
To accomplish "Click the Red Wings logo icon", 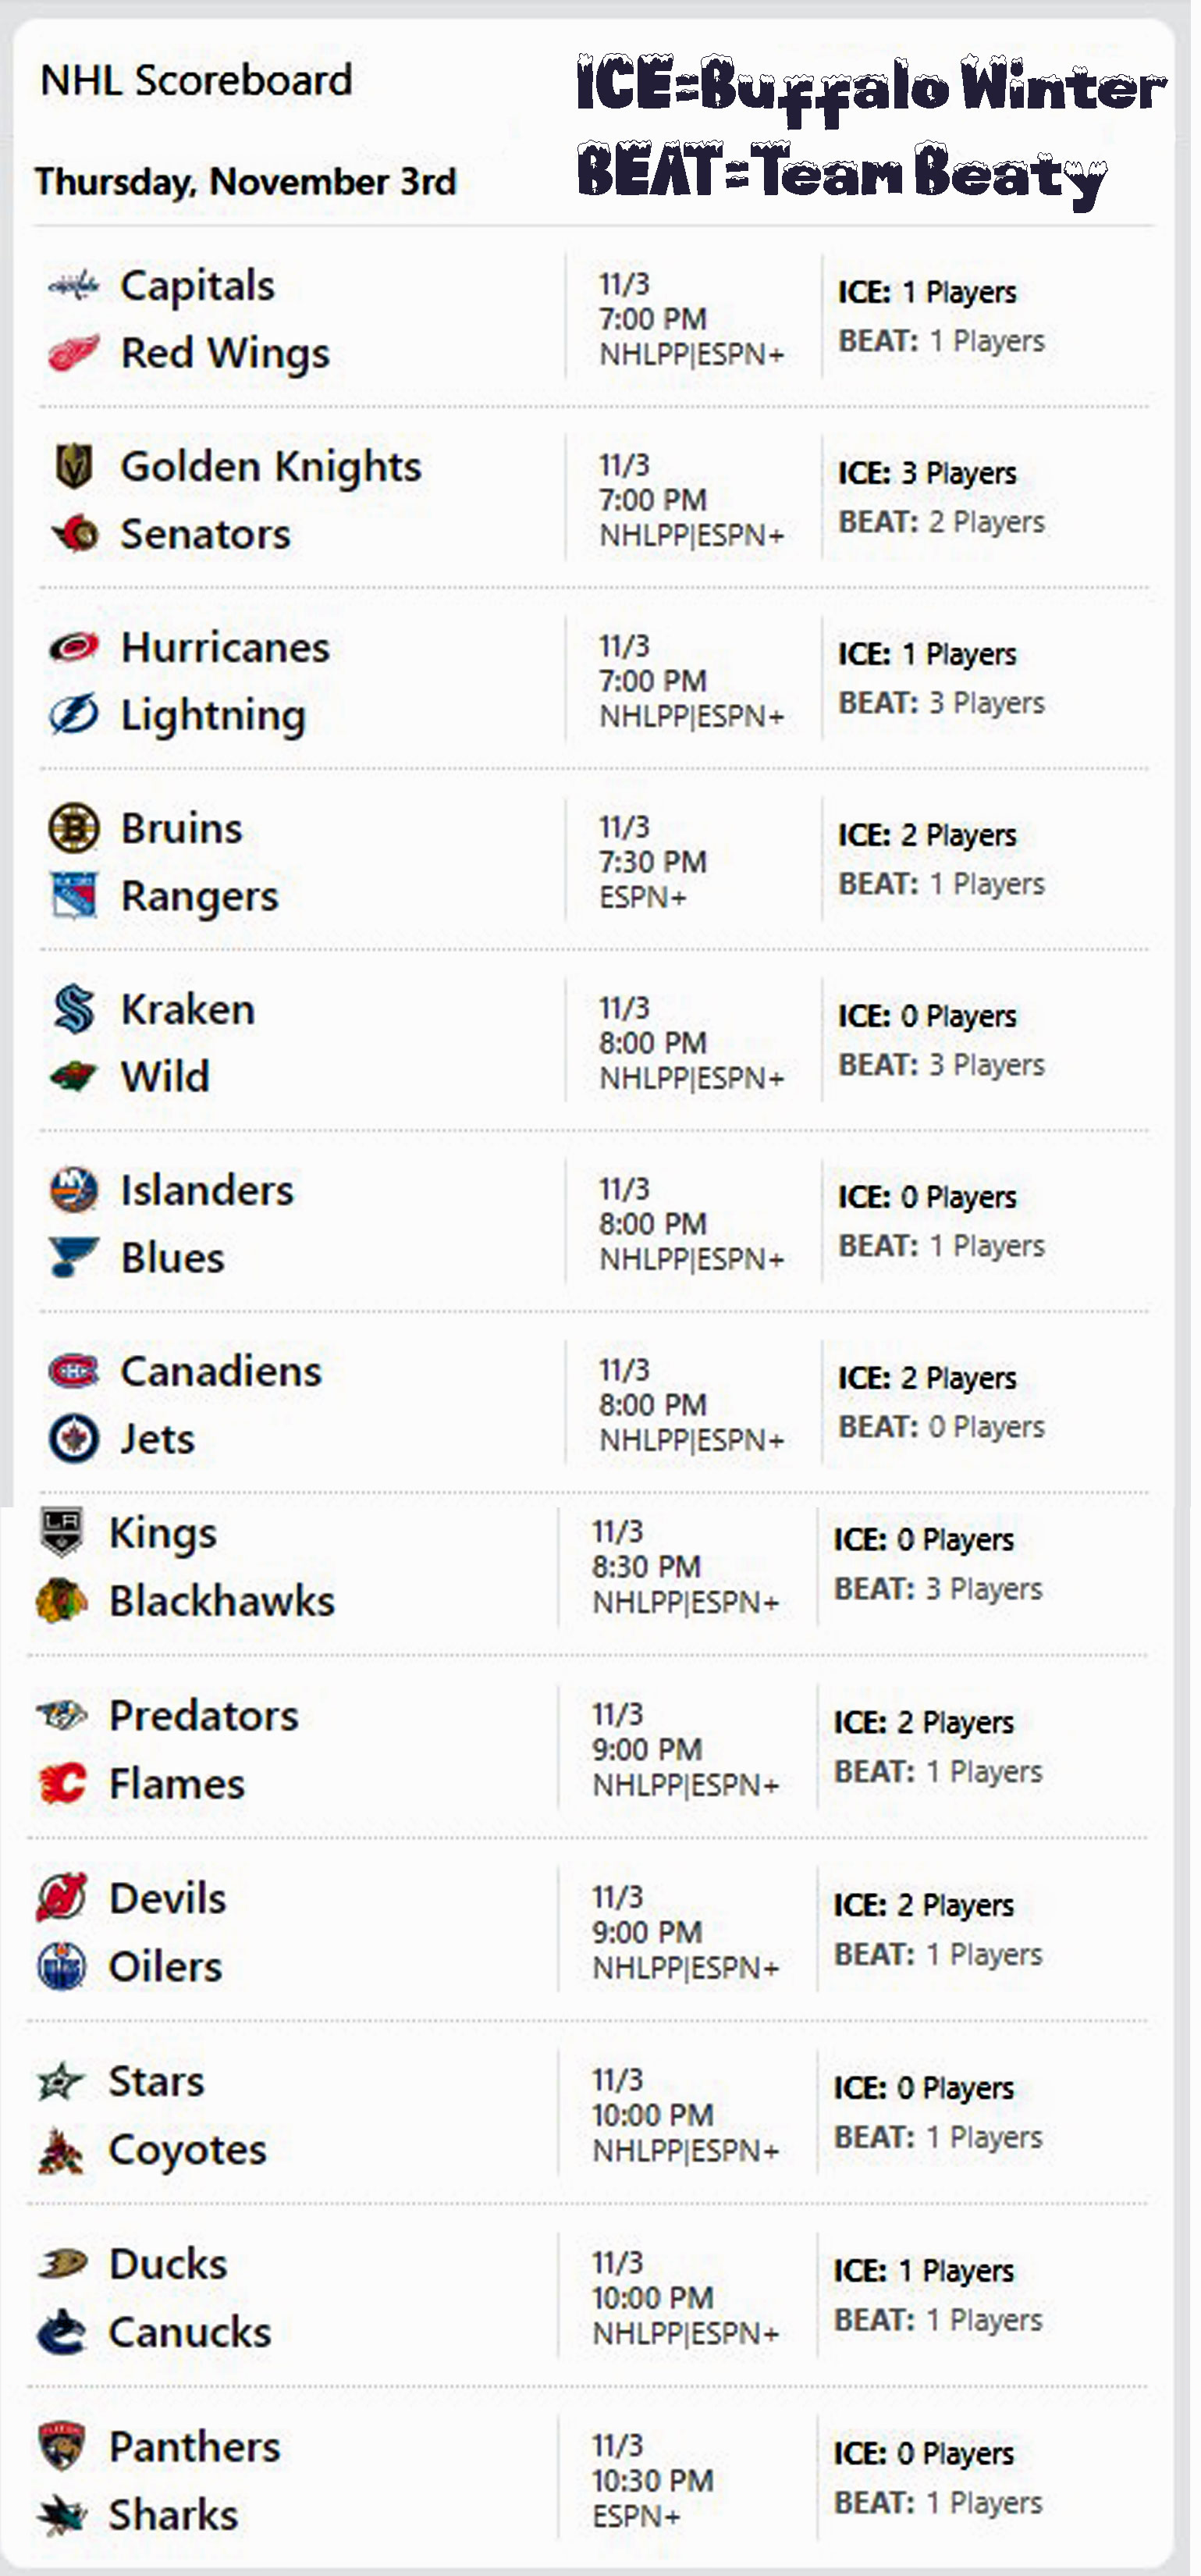I will (x=74, y=353).
